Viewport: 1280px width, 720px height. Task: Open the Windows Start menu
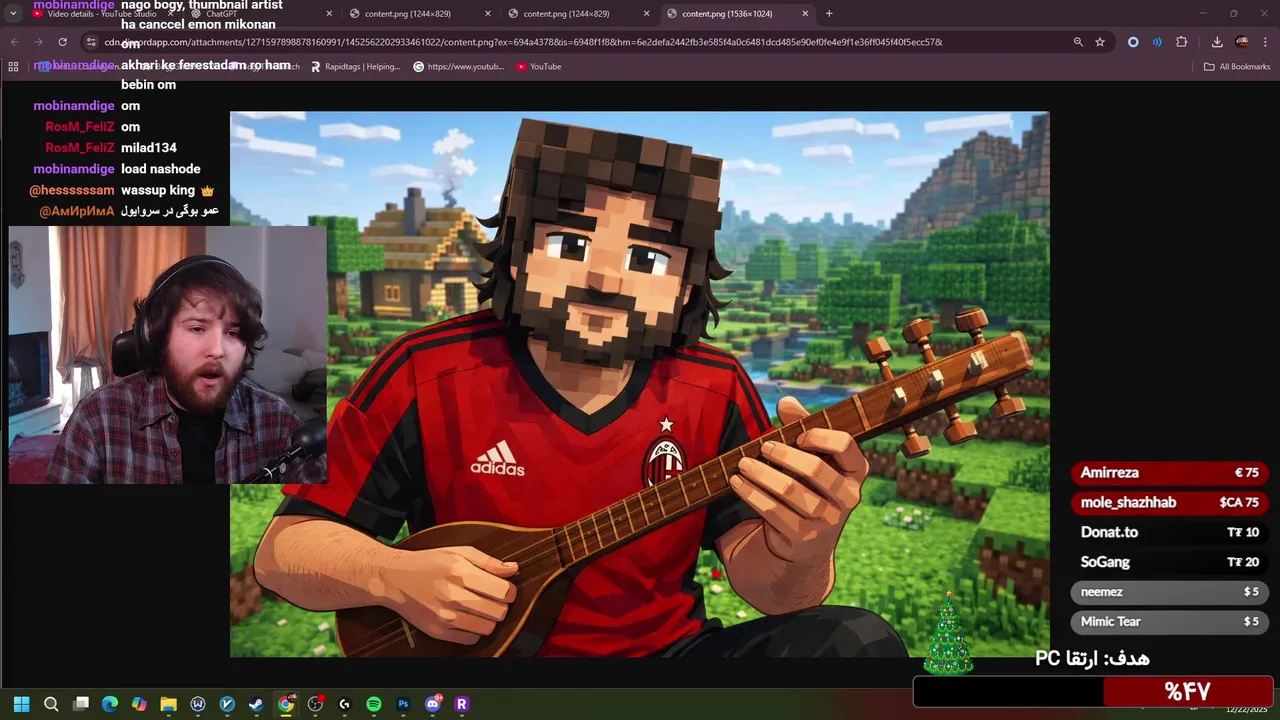point(22,704)
